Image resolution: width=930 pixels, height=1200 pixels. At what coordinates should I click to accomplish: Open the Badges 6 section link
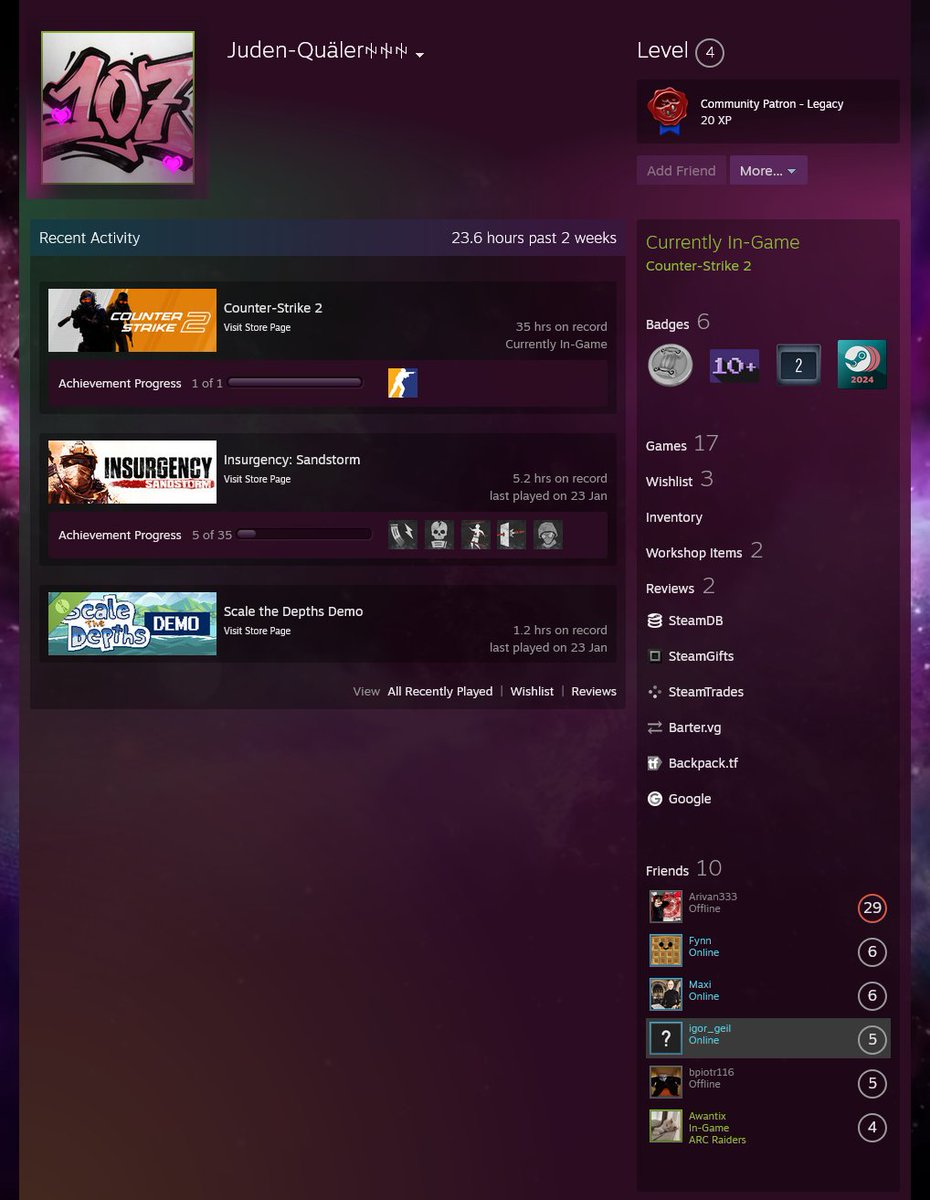pos(677,322)
